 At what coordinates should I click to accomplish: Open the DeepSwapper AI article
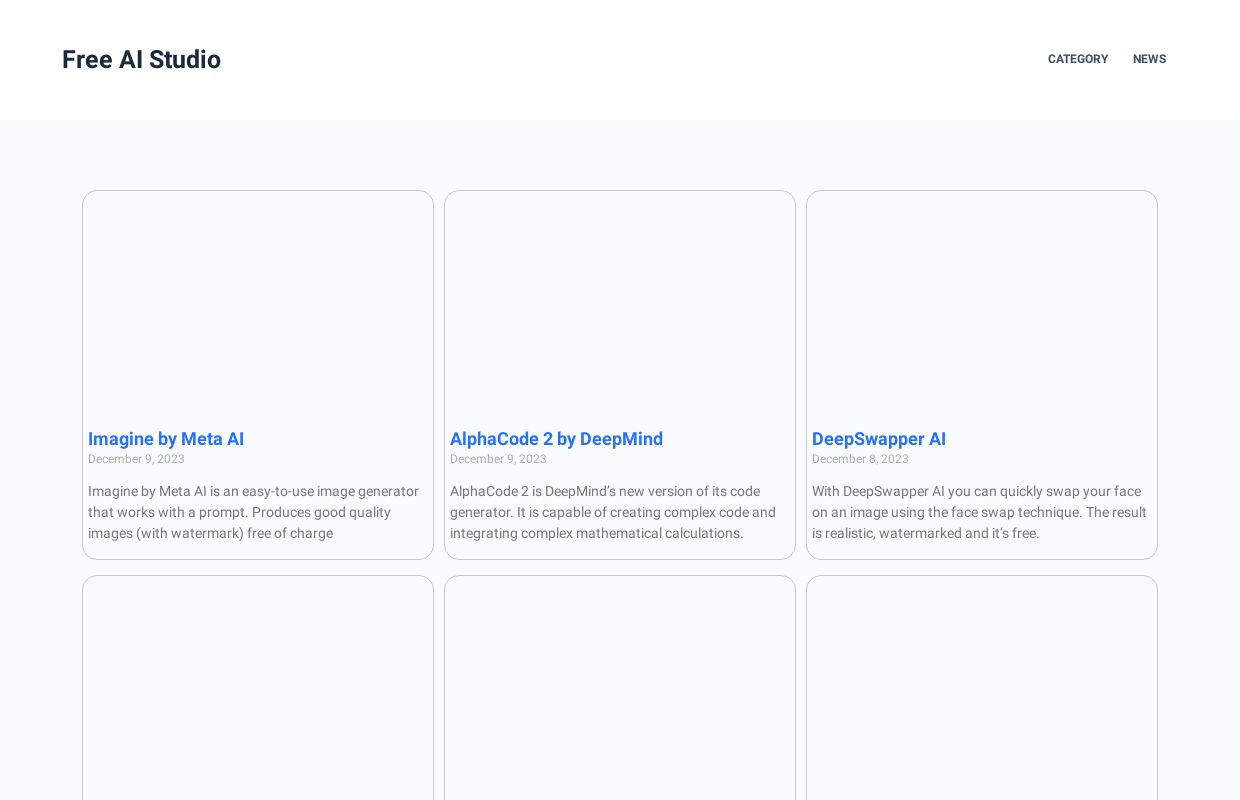tap(879, 439)
